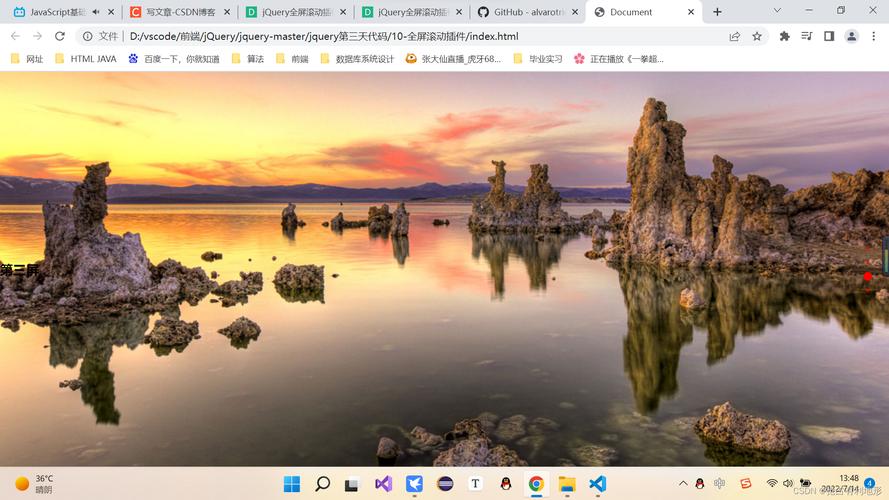Switch to the JavaScript基础 tab
Screen dimensions: 889x500
(57, 12)
